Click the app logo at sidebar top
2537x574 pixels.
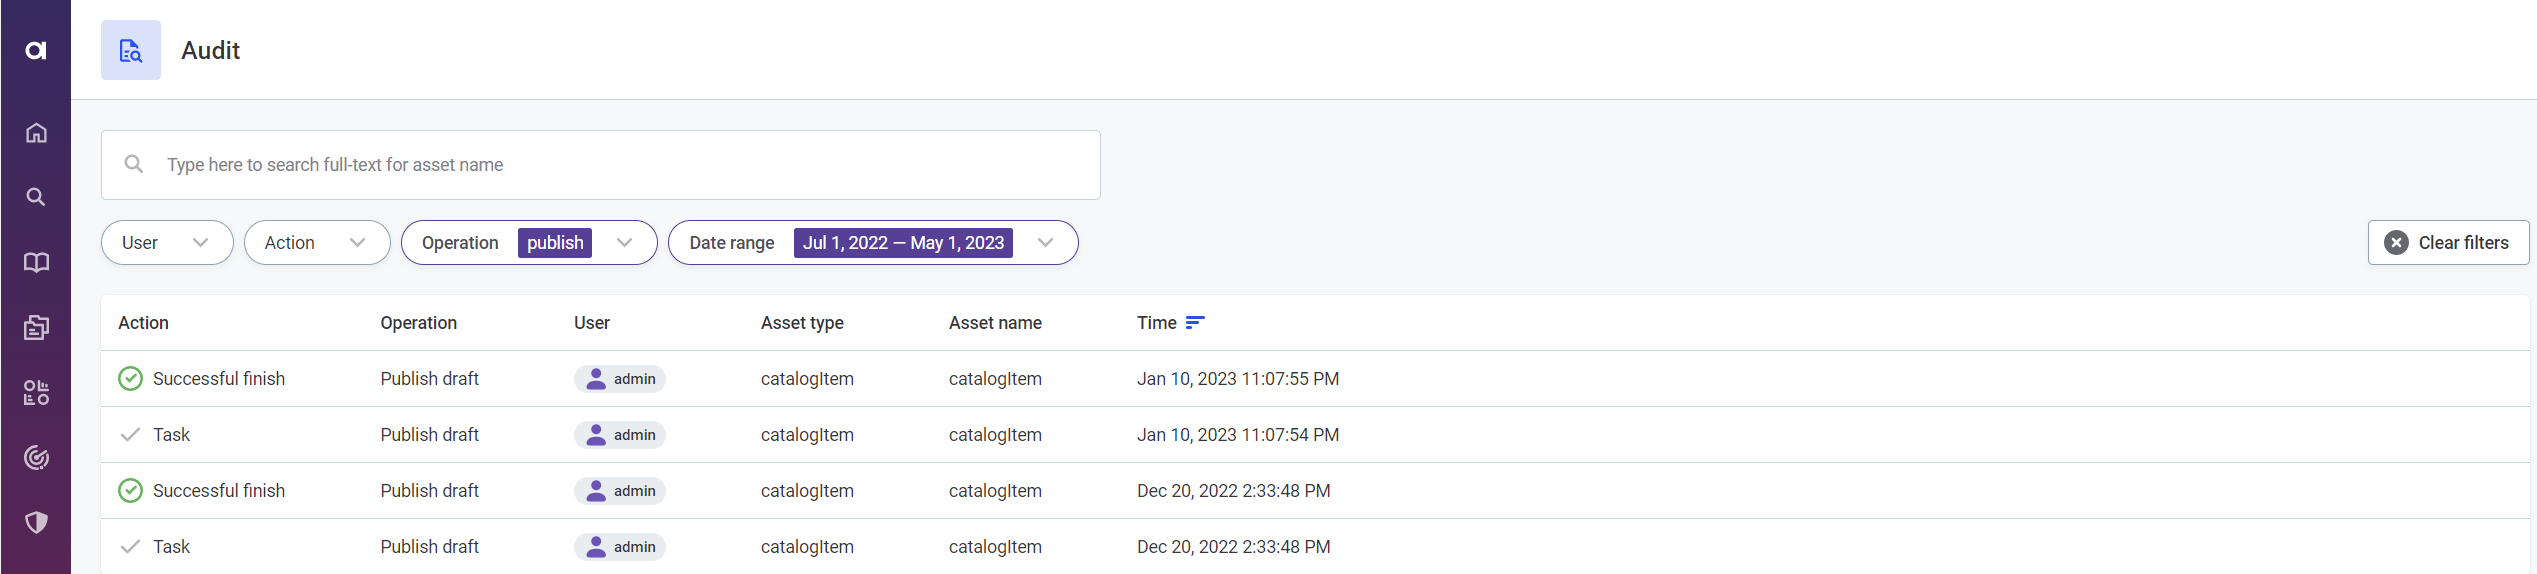coord(36,50)
